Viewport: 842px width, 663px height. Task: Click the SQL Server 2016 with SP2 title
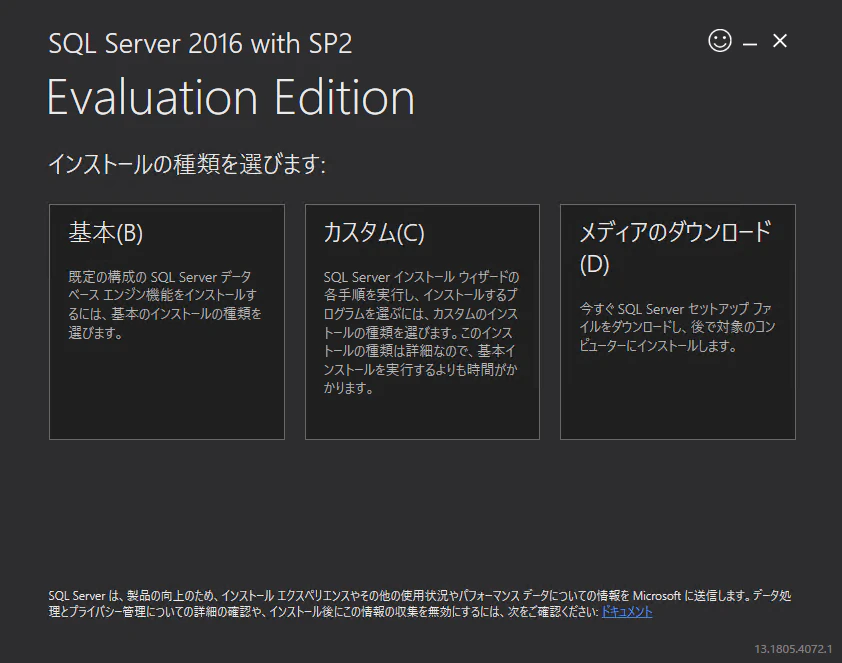[x=200, y=43]
